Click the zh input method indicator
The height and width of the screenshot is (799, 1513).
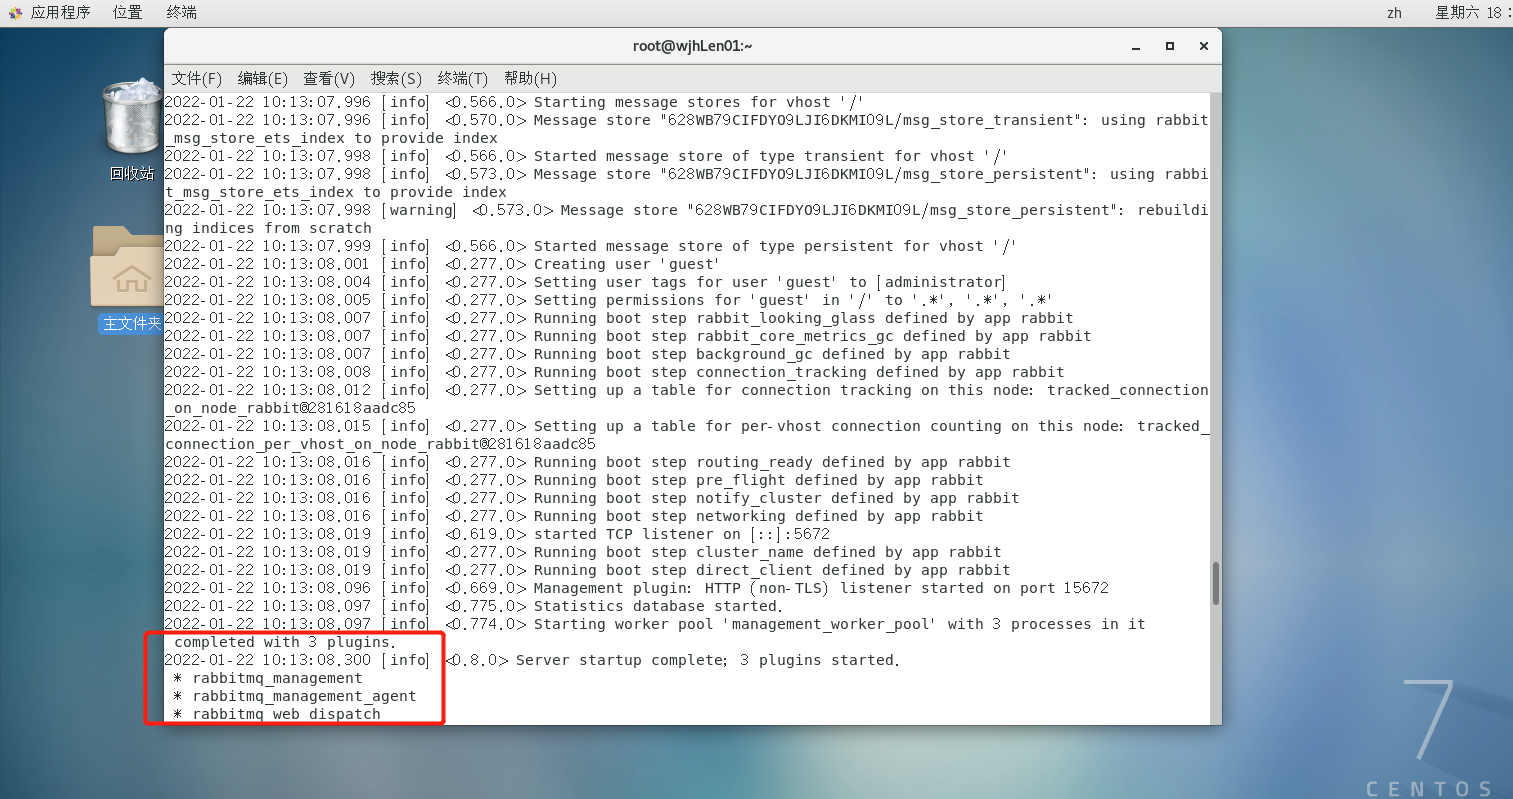click(x=1394, y=12)
